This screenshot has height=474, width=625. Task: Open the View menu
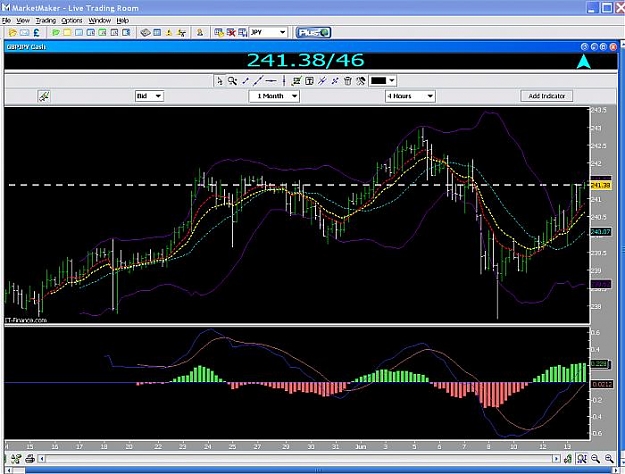tap(23, 20)
